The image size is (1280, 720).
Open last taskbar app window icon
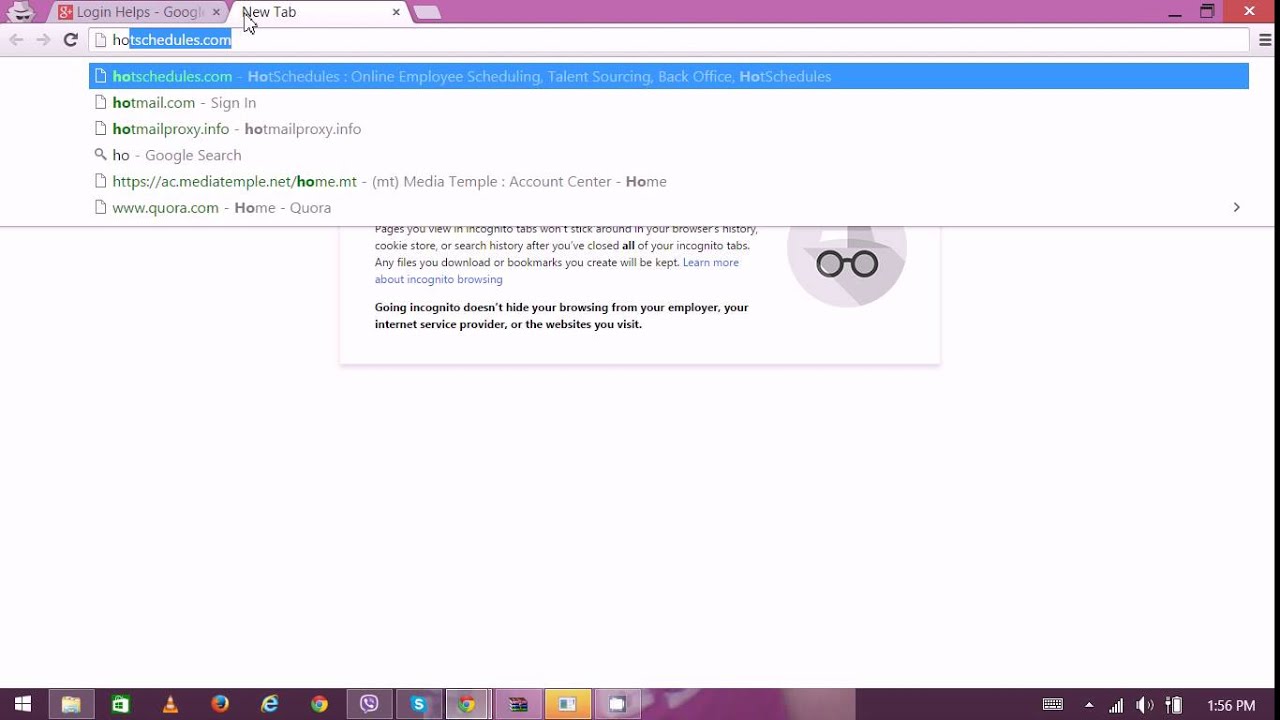click(x=617, y=704)
